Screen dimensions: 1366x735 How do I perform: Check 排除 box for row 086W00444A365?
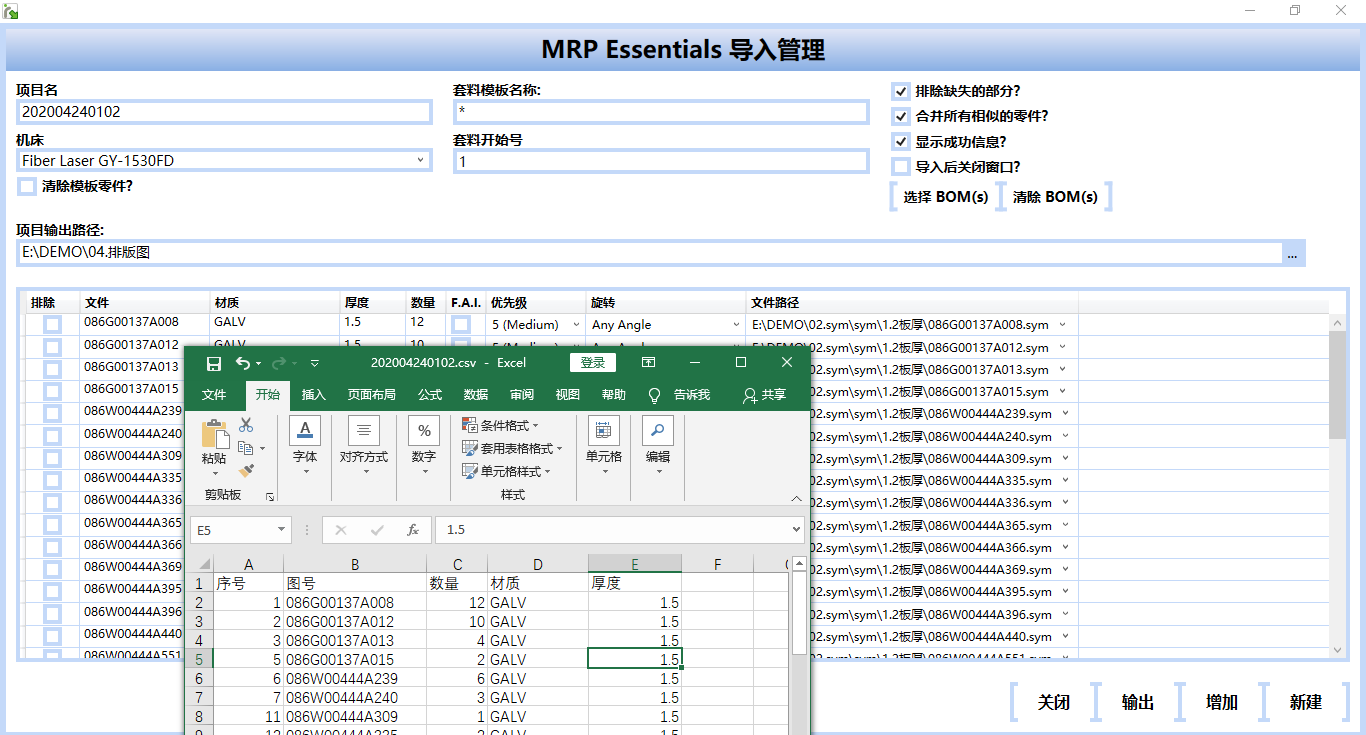[52, 524]
